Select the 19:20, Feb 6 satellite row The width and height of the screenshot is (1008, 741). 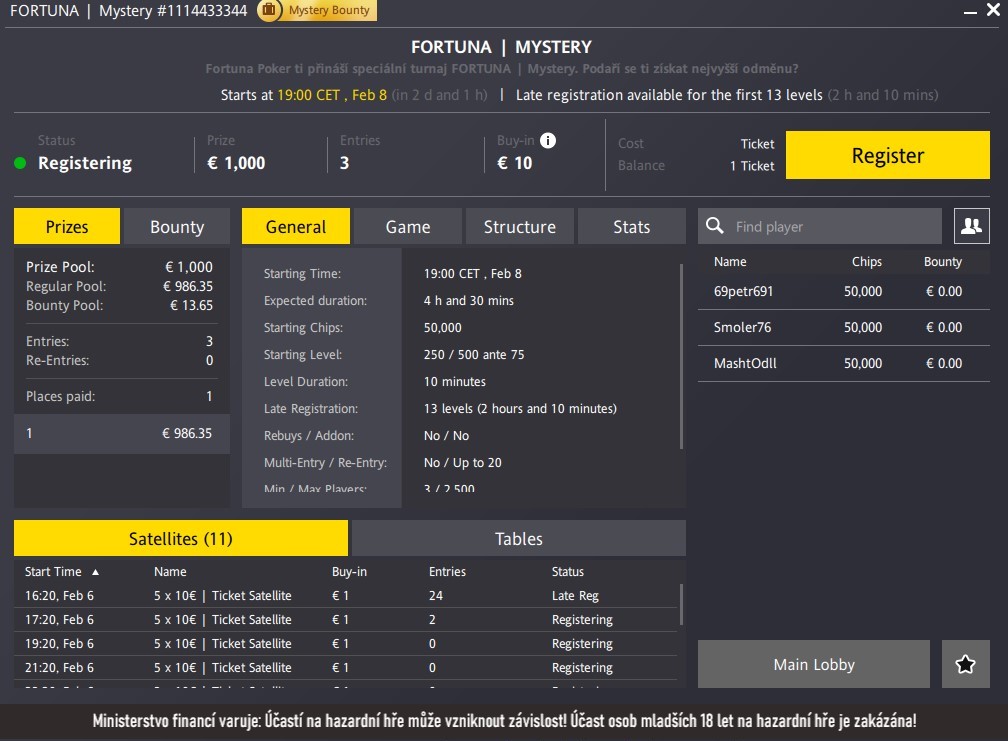346,643
